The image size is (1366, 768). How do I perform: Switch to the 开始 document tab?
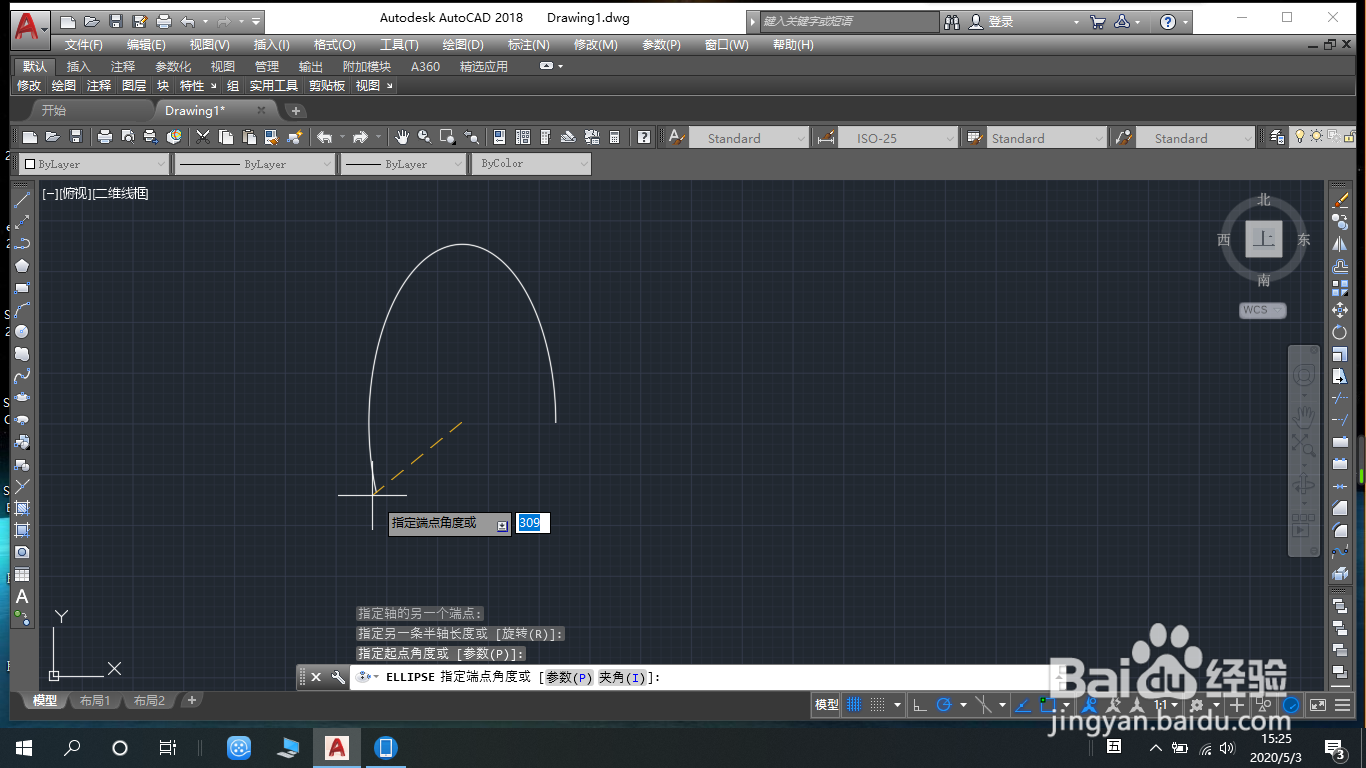(54, 110)
